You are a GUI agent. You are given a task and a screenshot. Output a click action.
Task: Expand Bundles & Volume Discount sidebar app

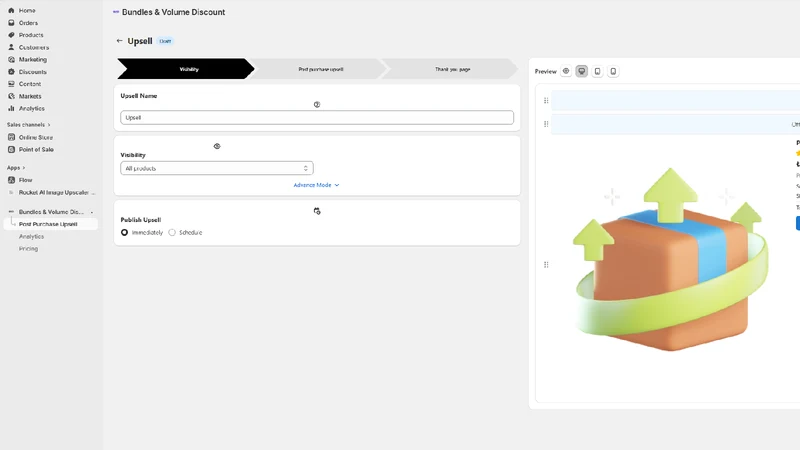point(51,212)
